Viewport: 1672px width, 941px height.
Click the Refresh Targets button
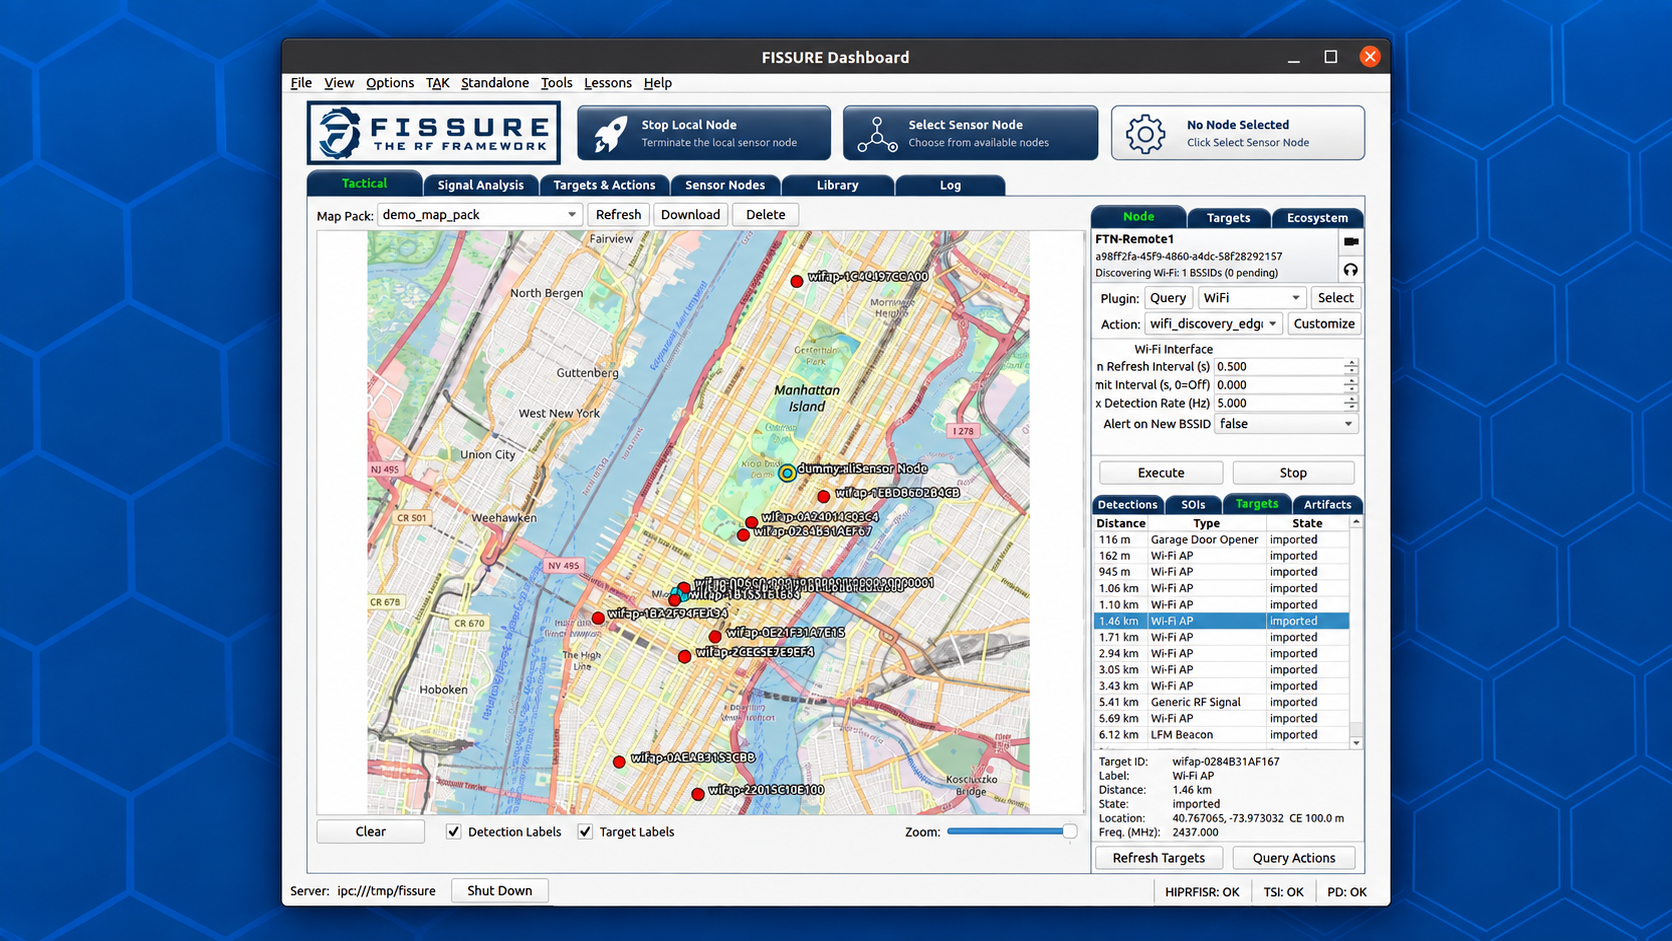[x=1159, y=858]
